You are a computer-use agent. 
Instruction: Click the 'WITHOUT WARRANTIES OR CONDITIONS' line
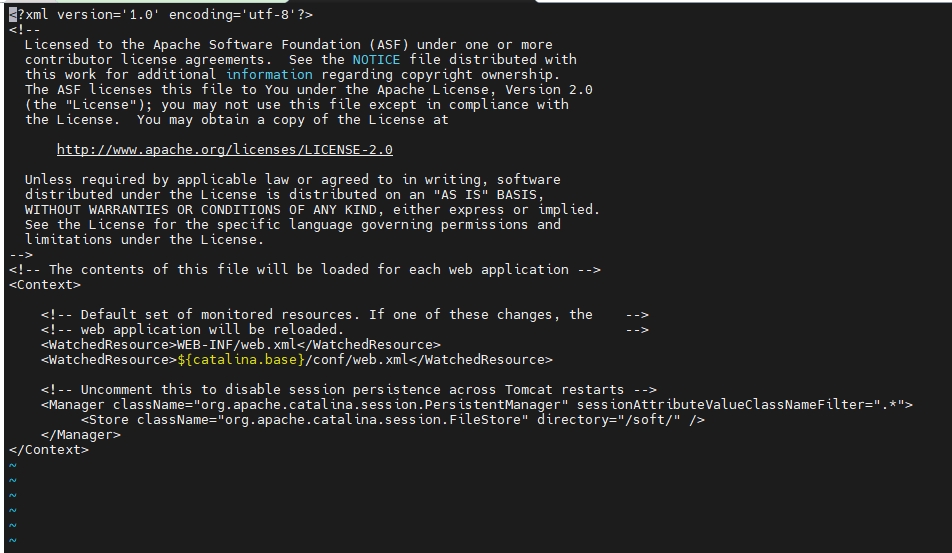[312, 209]
